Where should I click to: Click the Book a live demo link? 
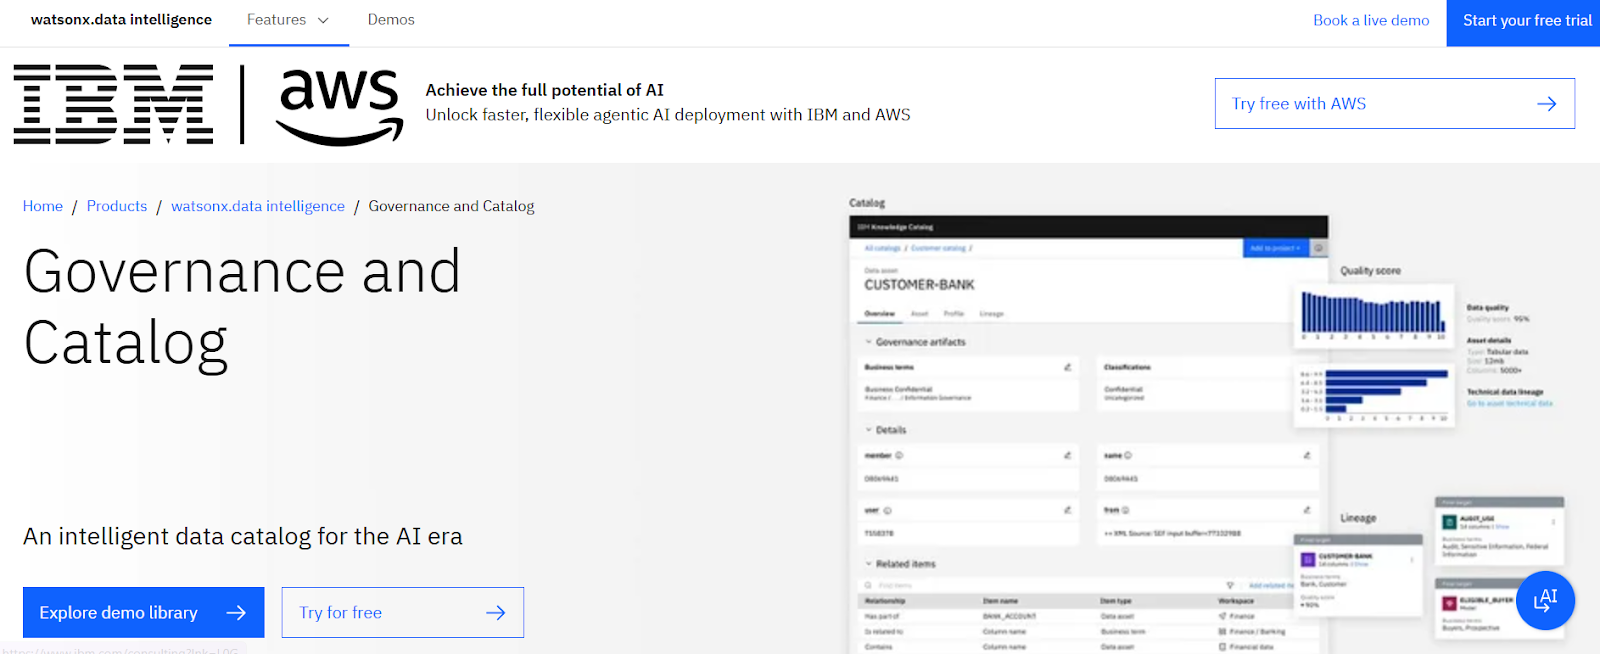coord(1370,20)
